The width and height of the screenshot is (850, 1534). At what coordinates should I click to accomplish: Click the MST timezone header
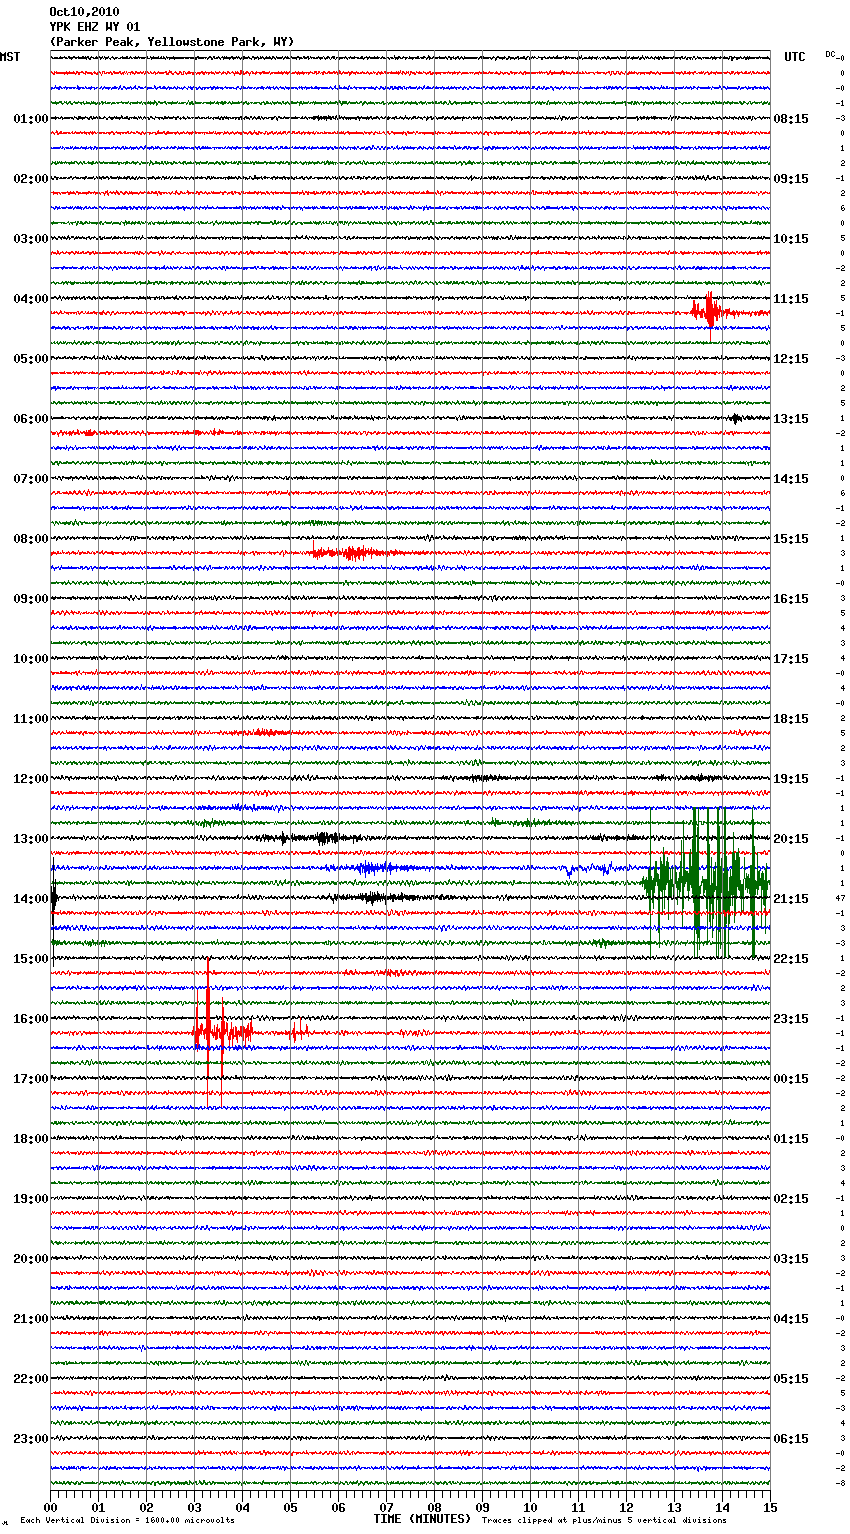(x=10, y=57)
